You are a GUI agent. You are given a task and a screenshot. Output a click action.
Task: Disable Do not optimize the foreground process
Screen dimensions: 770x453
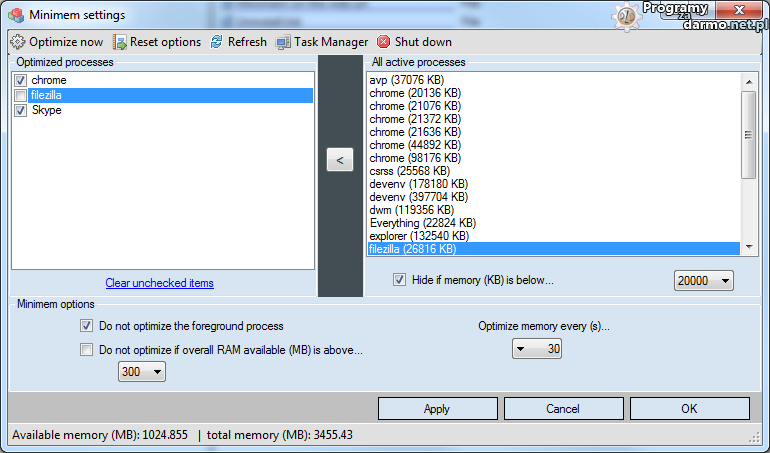[x=86, y=326]
